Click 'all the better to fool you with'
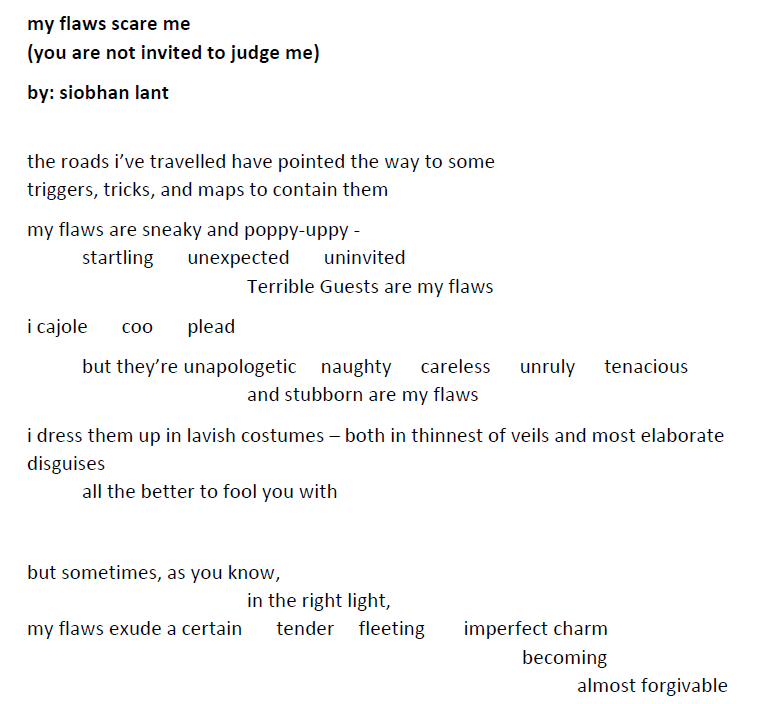Viewport: 775px width, 704px height. pyautogui.click(x=210, y=492)
